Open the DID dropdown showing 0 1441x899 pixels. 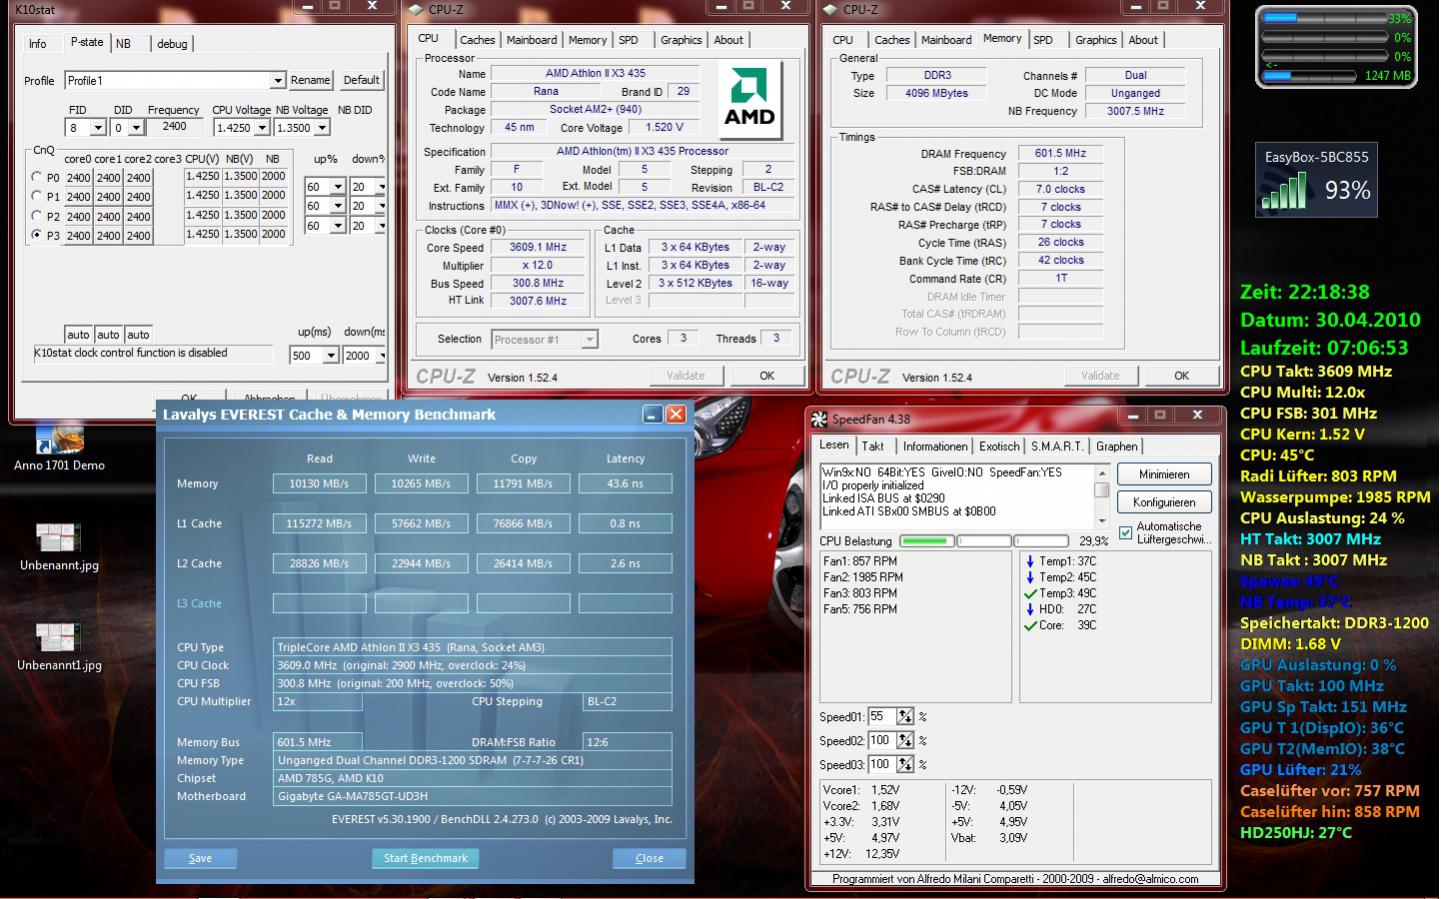[x=137, y=128]
